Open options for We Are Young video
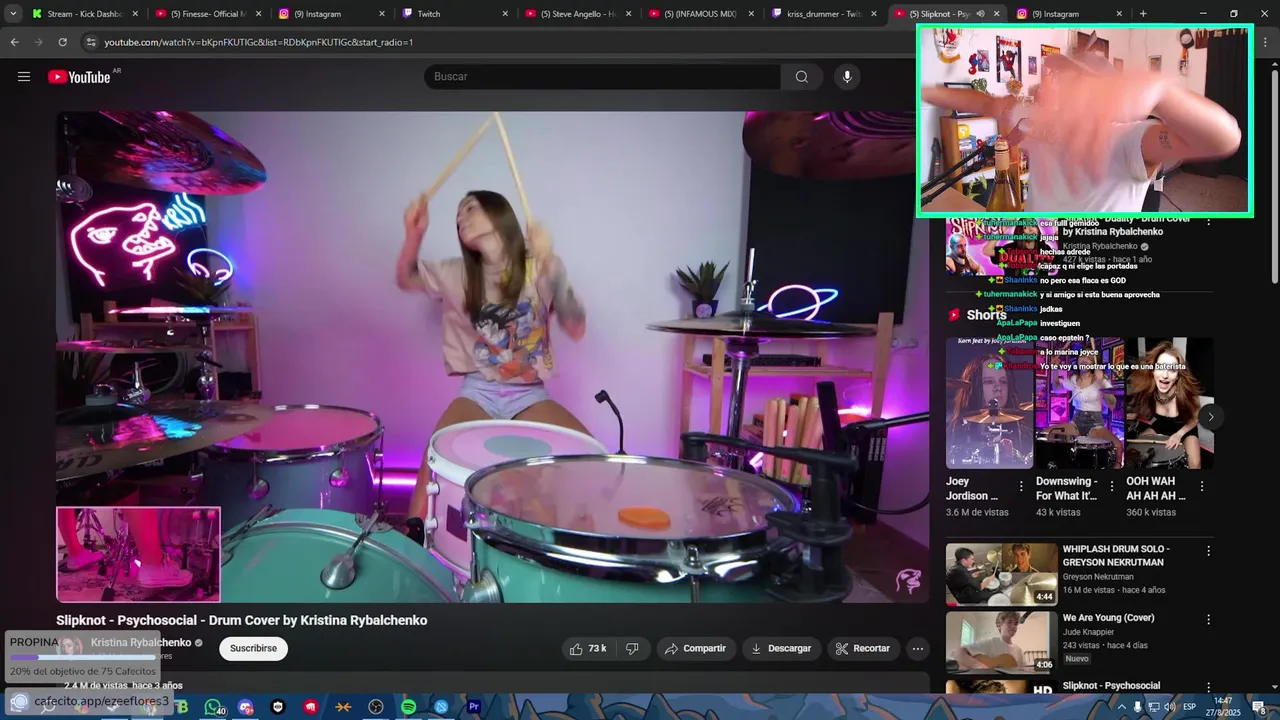The width and height of the screenshot is (1280, 720). pos(1208,619)
